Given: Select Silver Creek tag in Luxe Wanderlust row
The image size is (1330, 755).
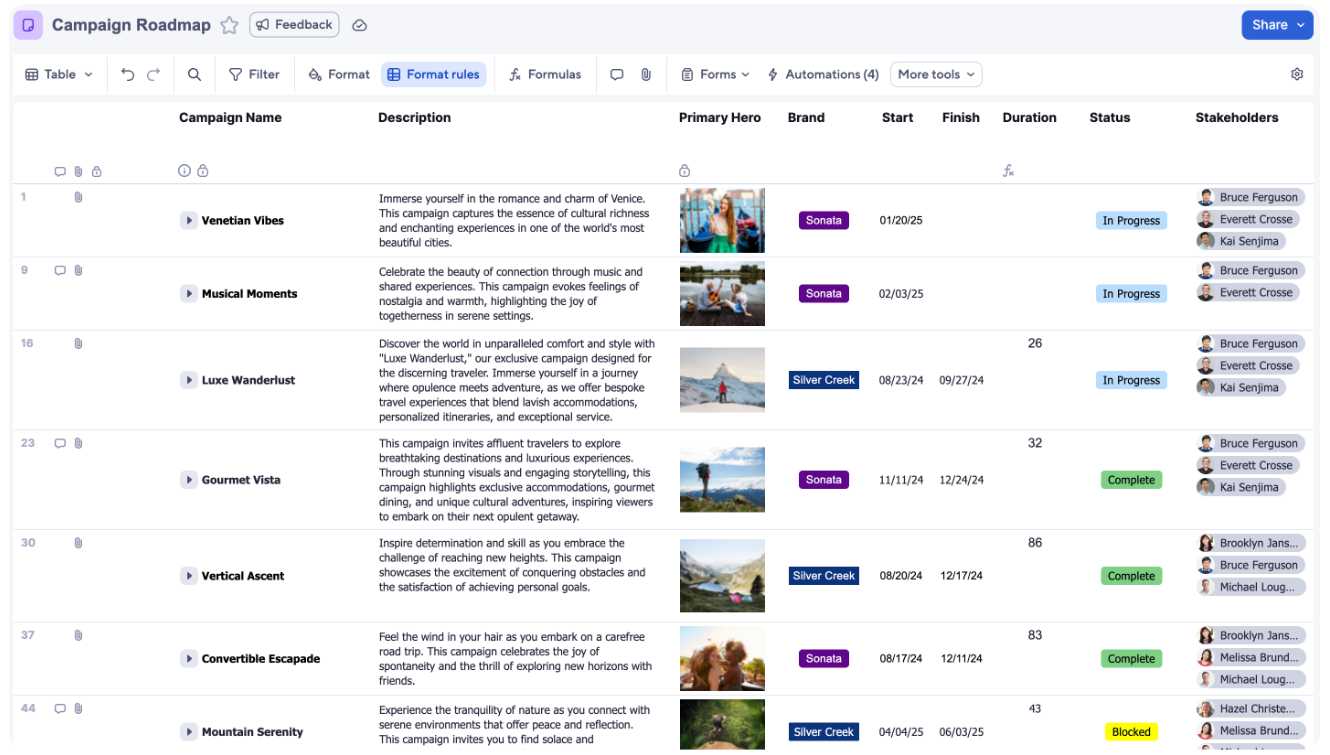Looking at the screenshot, I should point(824,380).
